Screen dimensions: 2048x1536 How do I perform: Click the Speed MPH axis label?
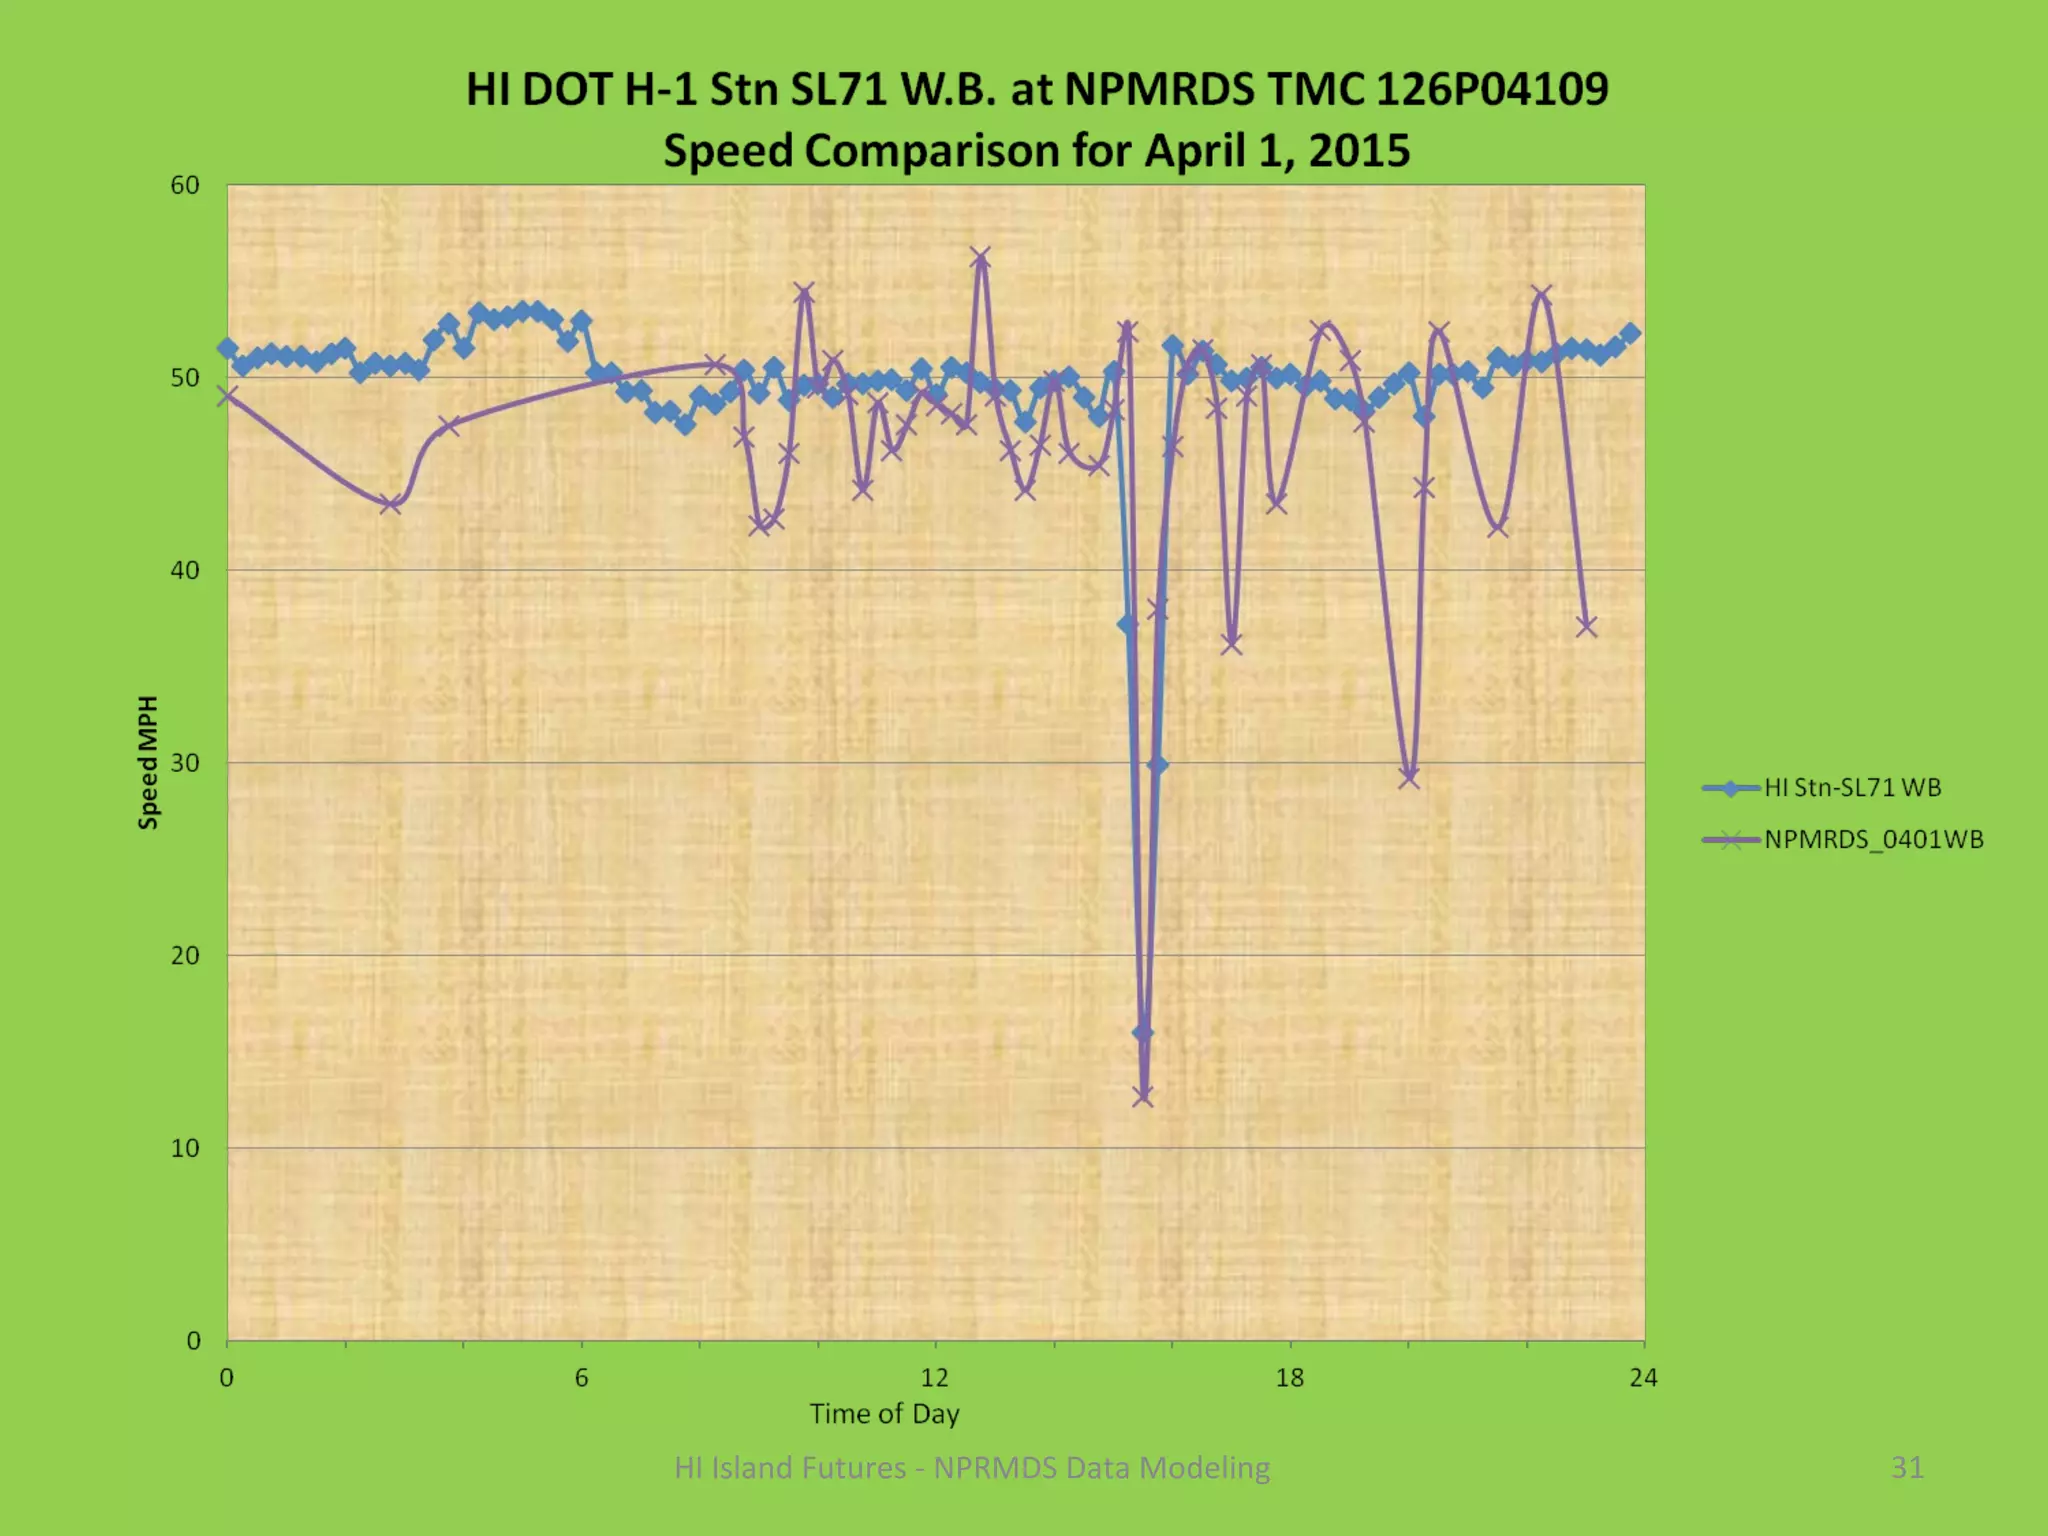click(x=148, y=762)
